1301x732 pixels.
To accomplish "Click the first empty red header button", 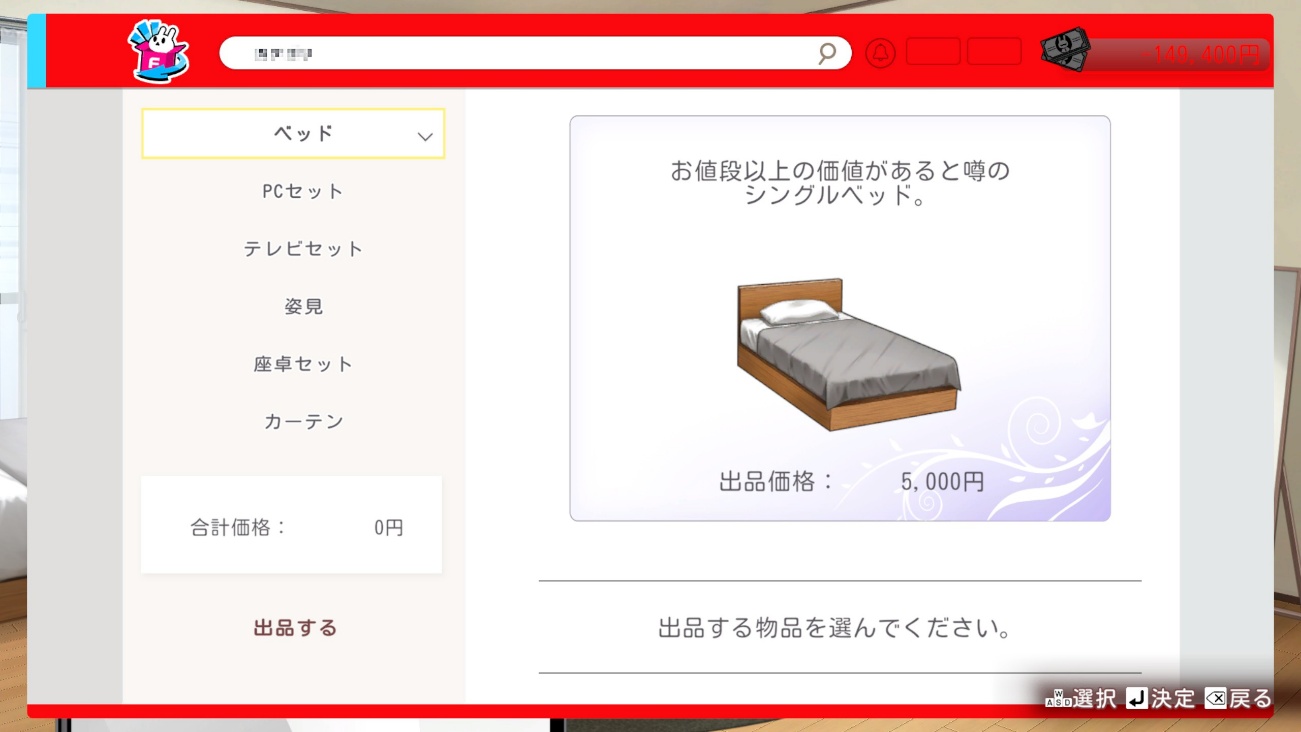I will [933, 52].
